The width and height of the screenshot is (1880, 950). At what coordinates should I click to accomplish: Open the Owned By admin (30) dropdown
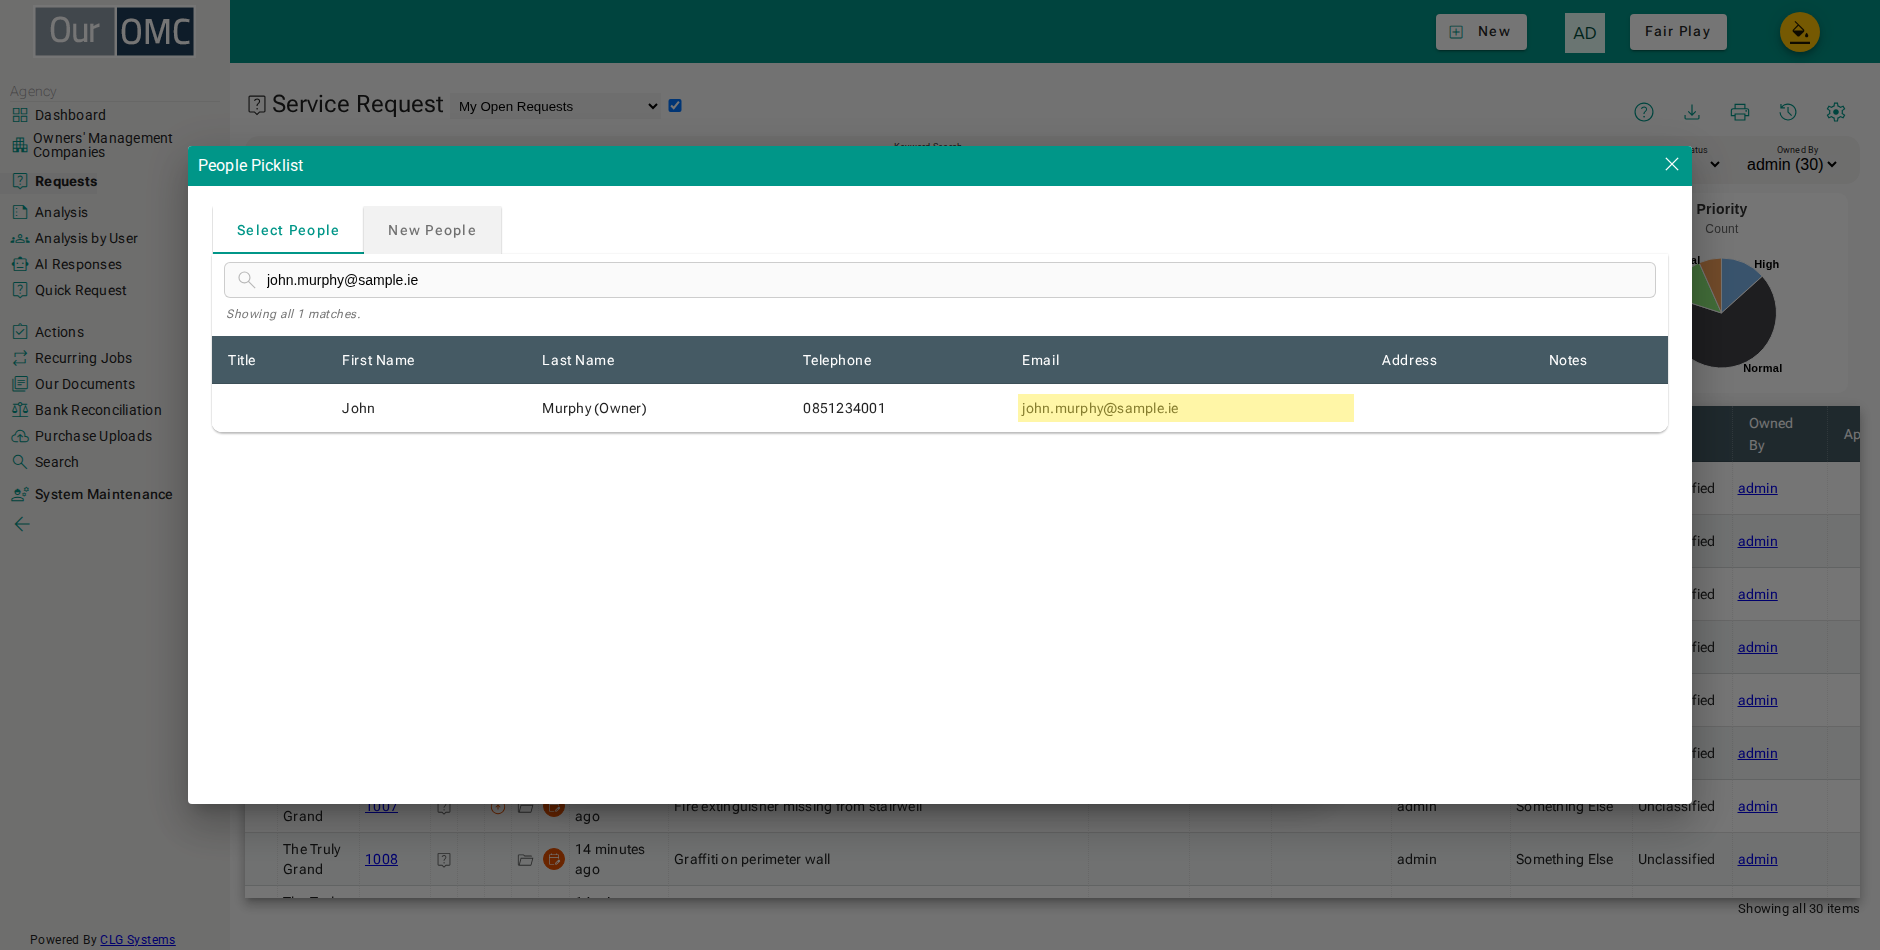(1792, 165)
